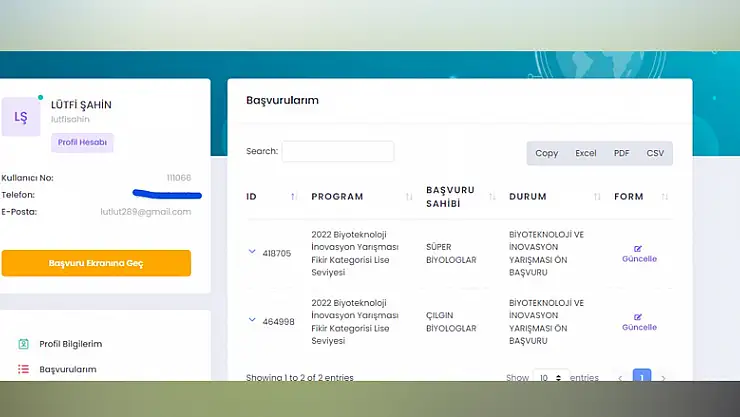Open Başvurularım menu item in sidebar

point(68,369)
